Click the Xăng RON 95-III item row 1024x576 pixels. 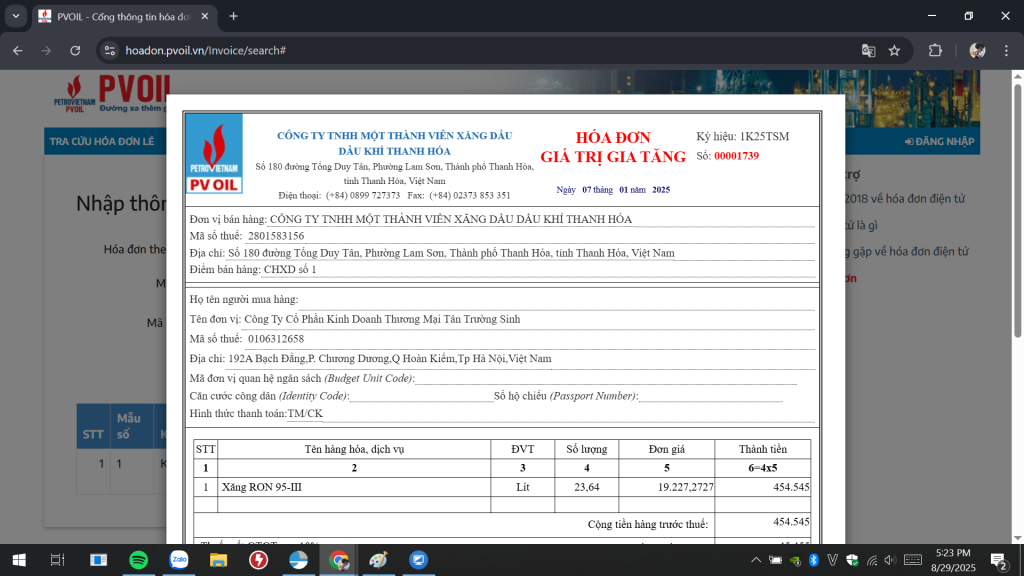pos(502,487)
